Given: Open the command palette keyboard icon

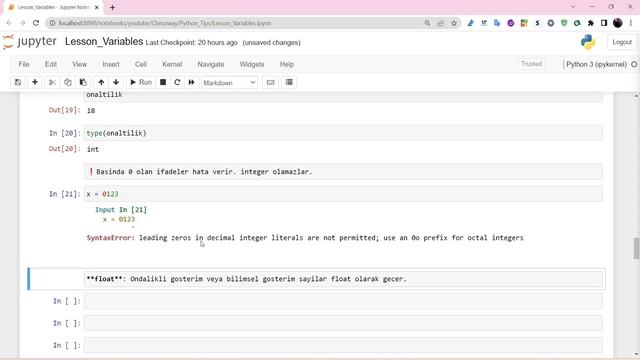Looking at the screenshot, I should [270, 82].
